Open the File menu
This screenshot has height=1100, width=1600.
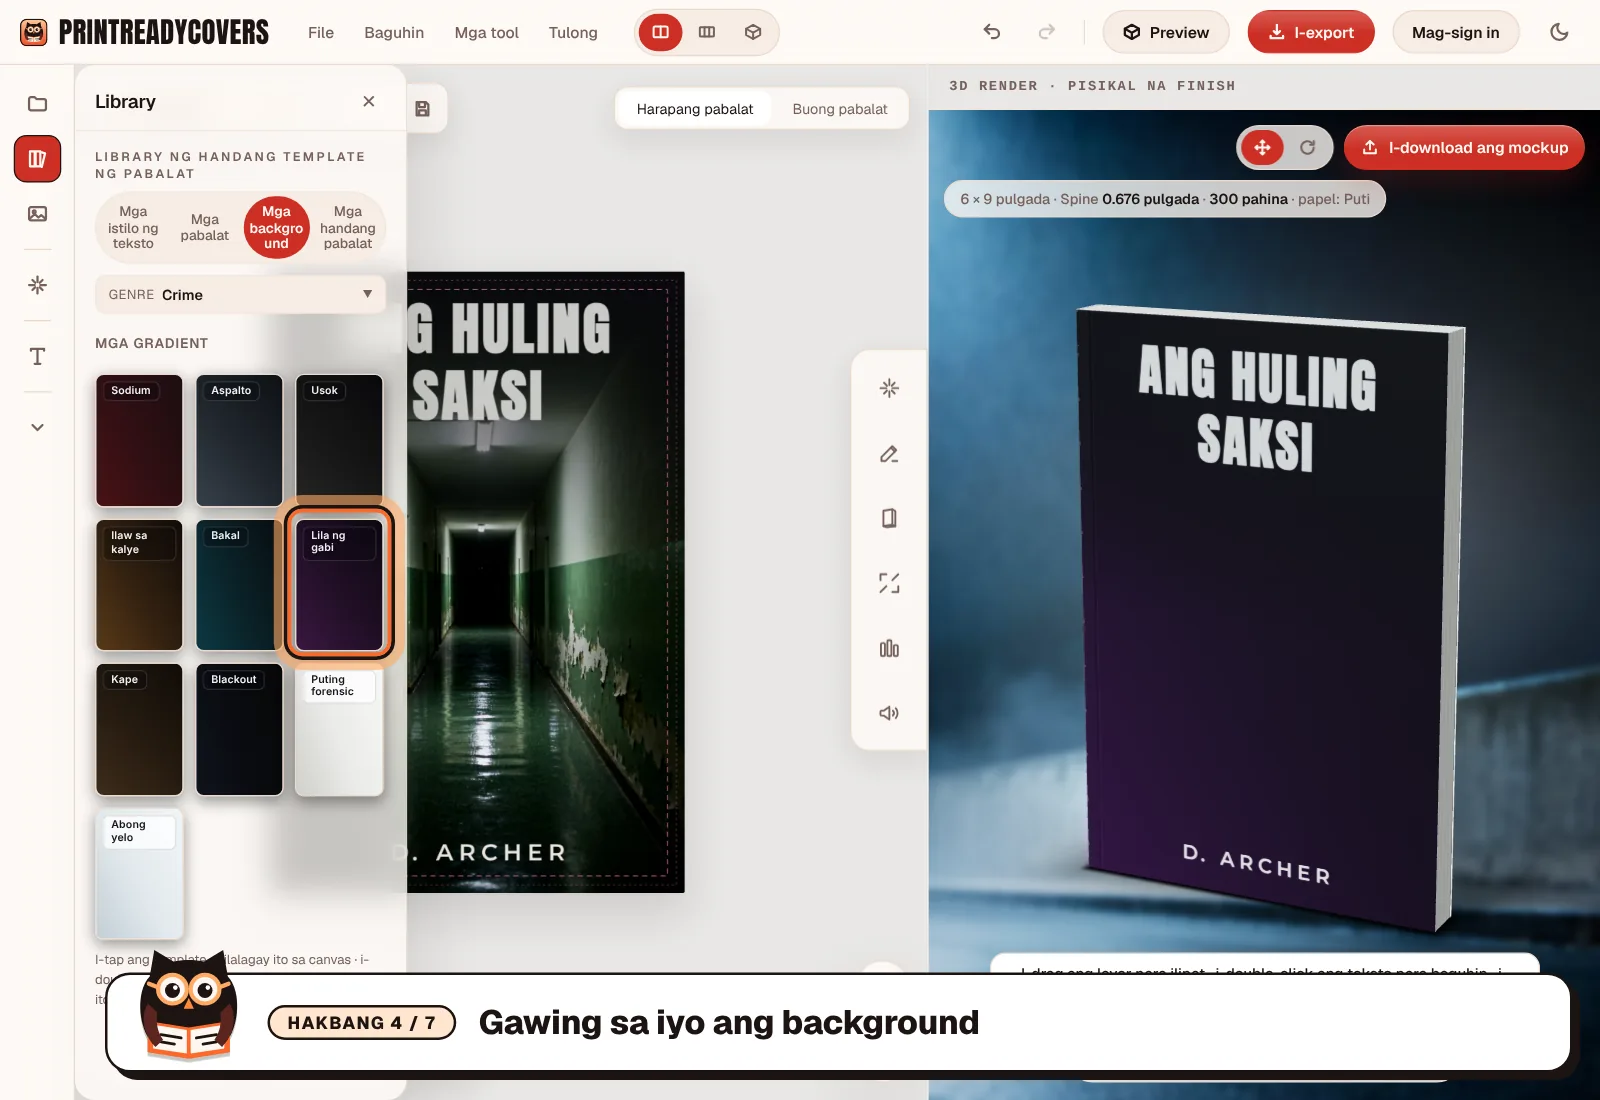click(321, 32)
